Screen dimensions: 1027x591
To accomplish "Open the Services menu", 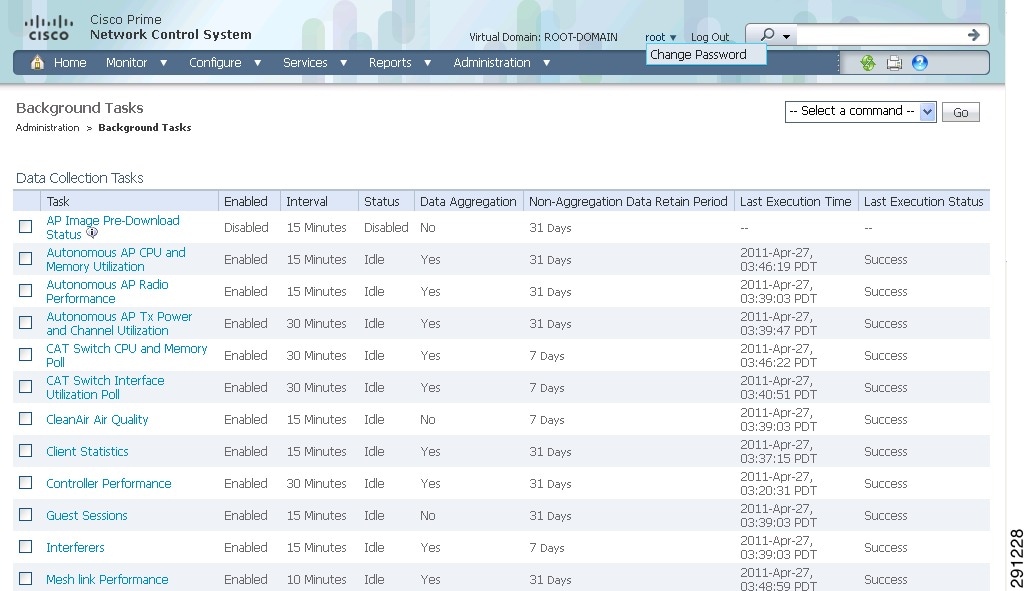I will coord(305,62).
